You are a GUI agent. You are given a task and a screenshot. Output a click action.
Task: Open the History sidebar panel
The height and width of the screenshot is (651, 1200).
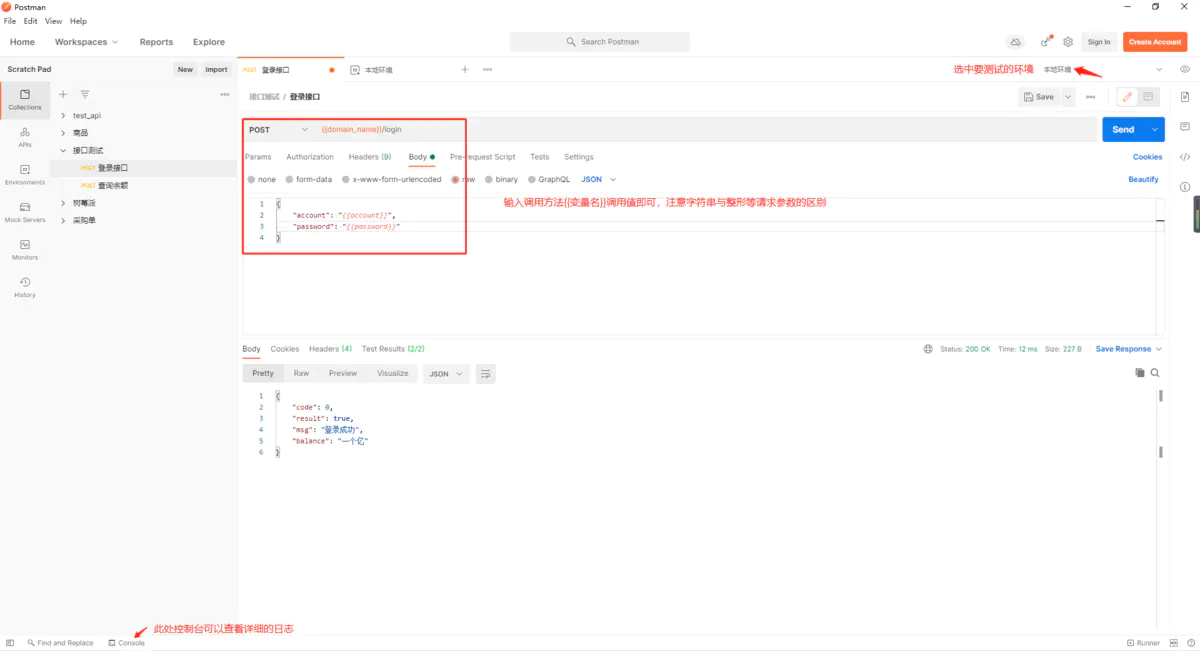25,287
